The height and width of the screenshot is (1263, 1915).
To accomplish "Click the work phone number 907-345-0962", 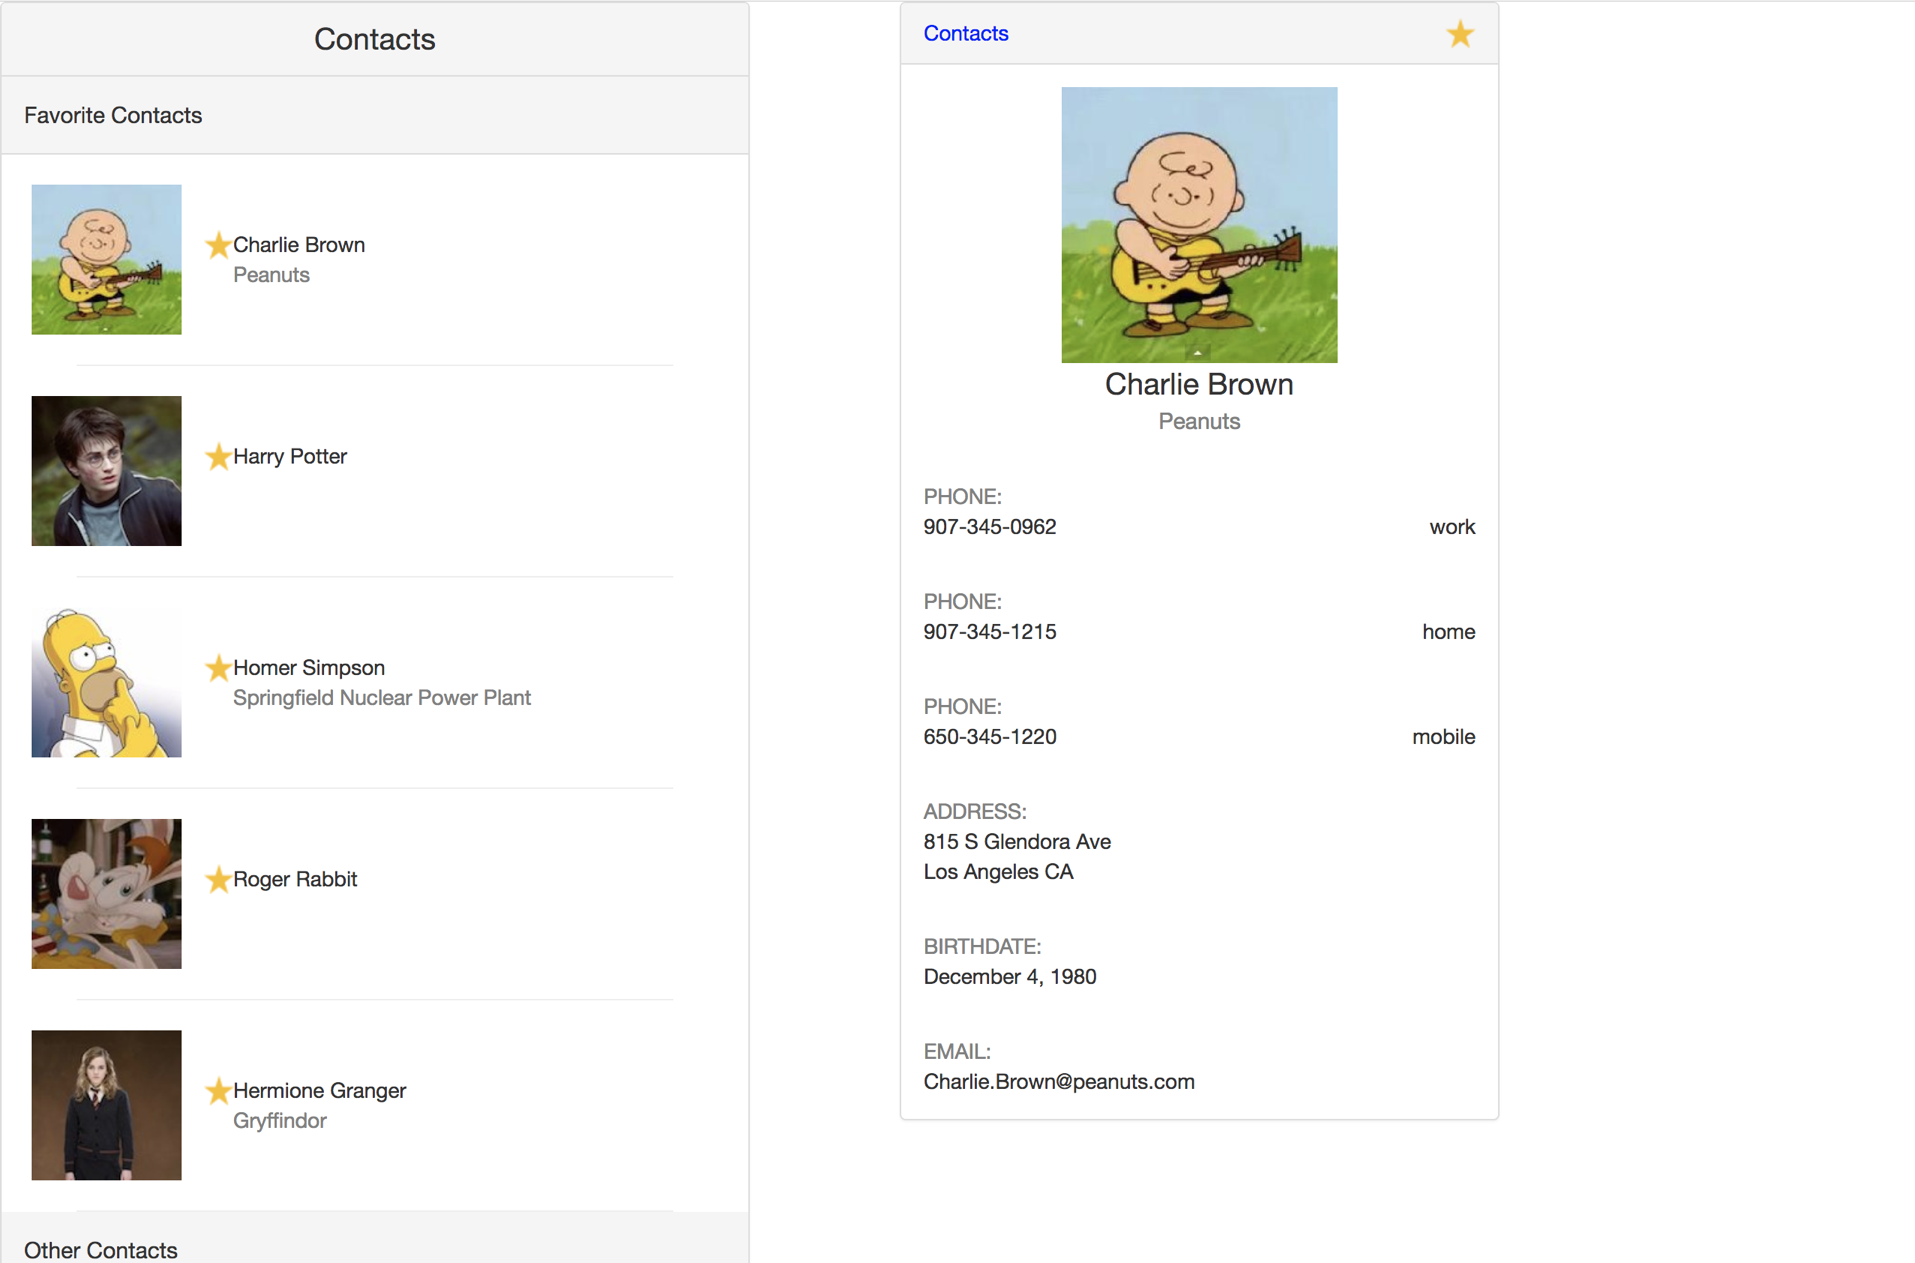I will (x=990, y=527).
